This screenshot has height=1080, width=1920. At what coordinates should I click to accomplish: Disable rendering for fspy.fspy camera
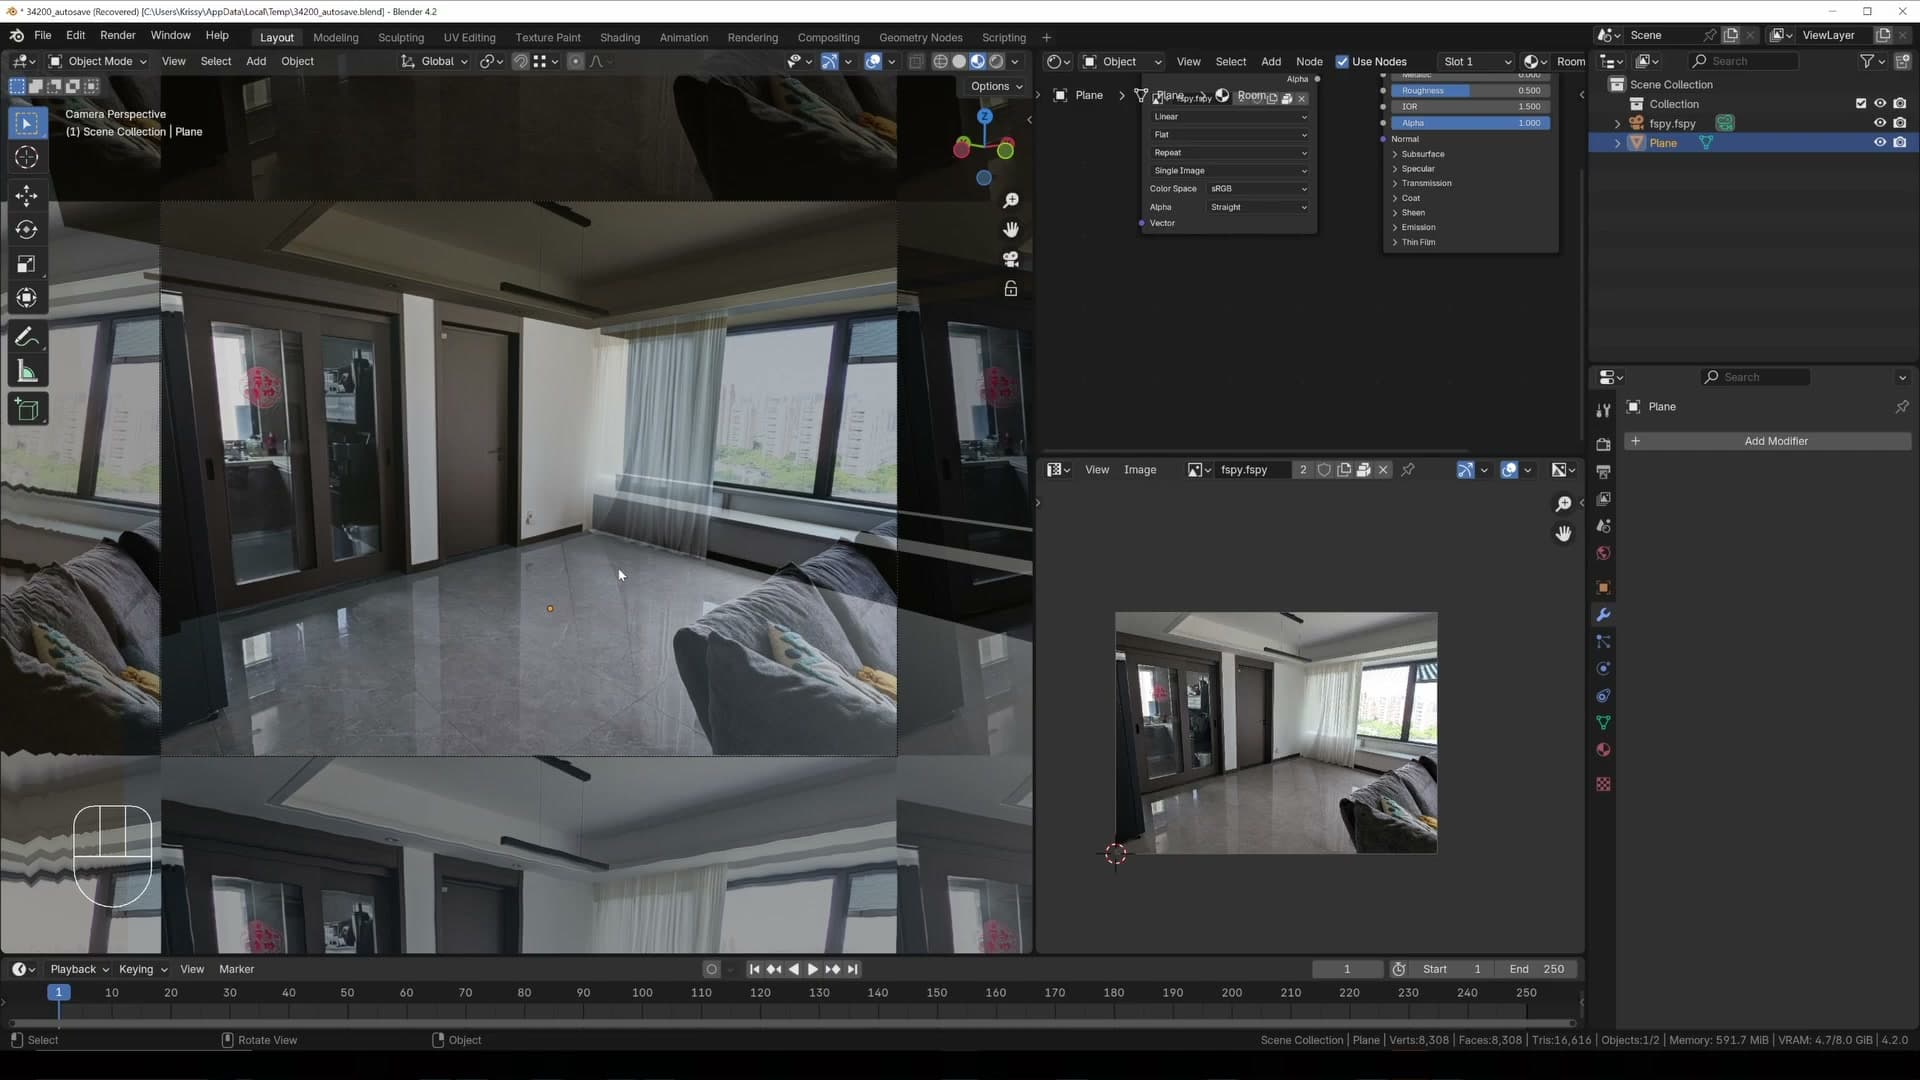[x=1900, y=123]
